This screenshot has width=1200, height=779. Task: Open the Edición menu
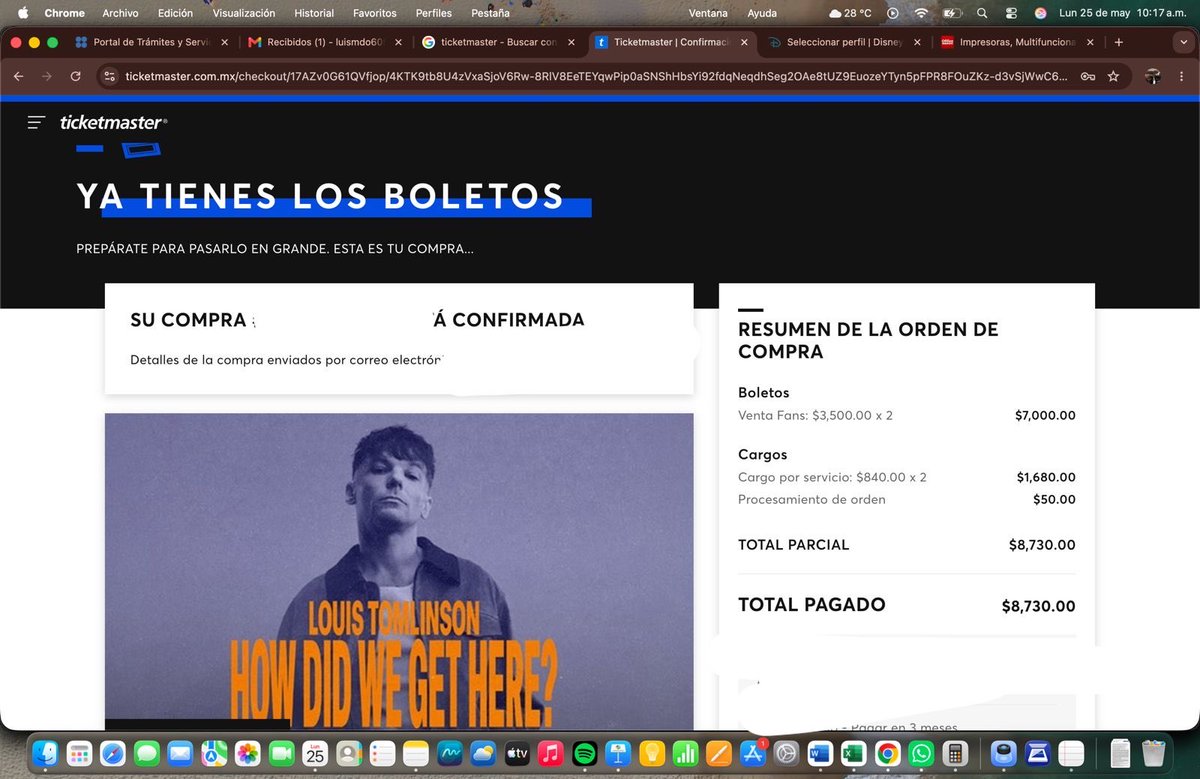click(175, 13)
